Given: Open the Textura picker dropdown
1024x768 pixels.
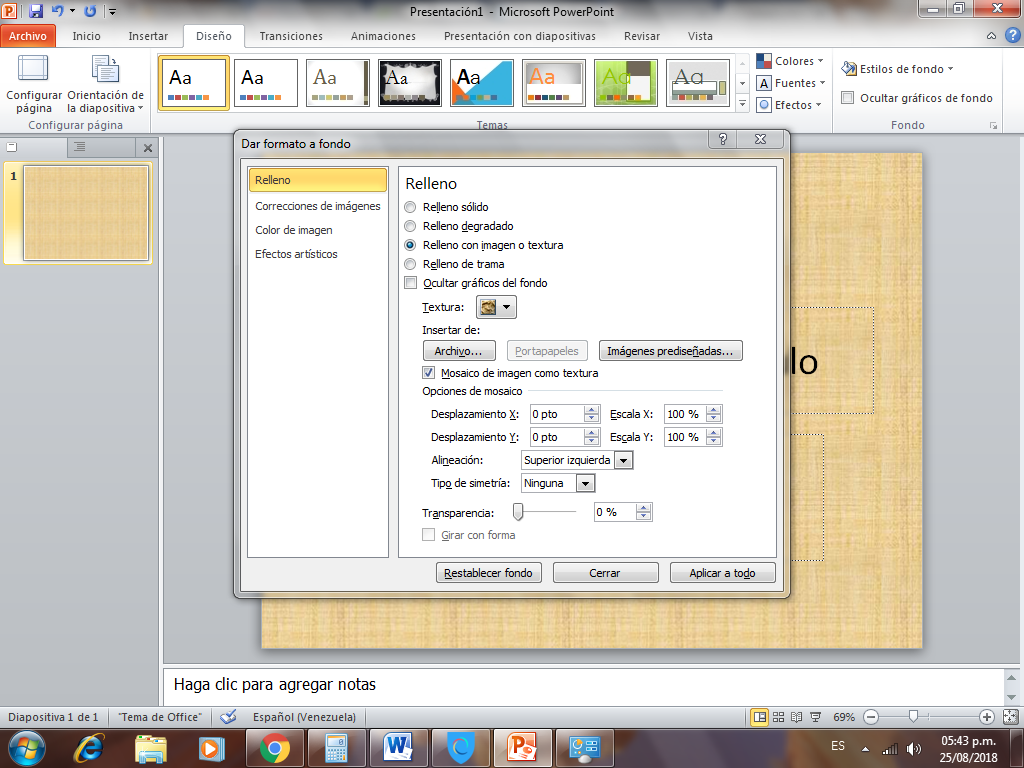Looking at the screenshot, I should point(496,307).
